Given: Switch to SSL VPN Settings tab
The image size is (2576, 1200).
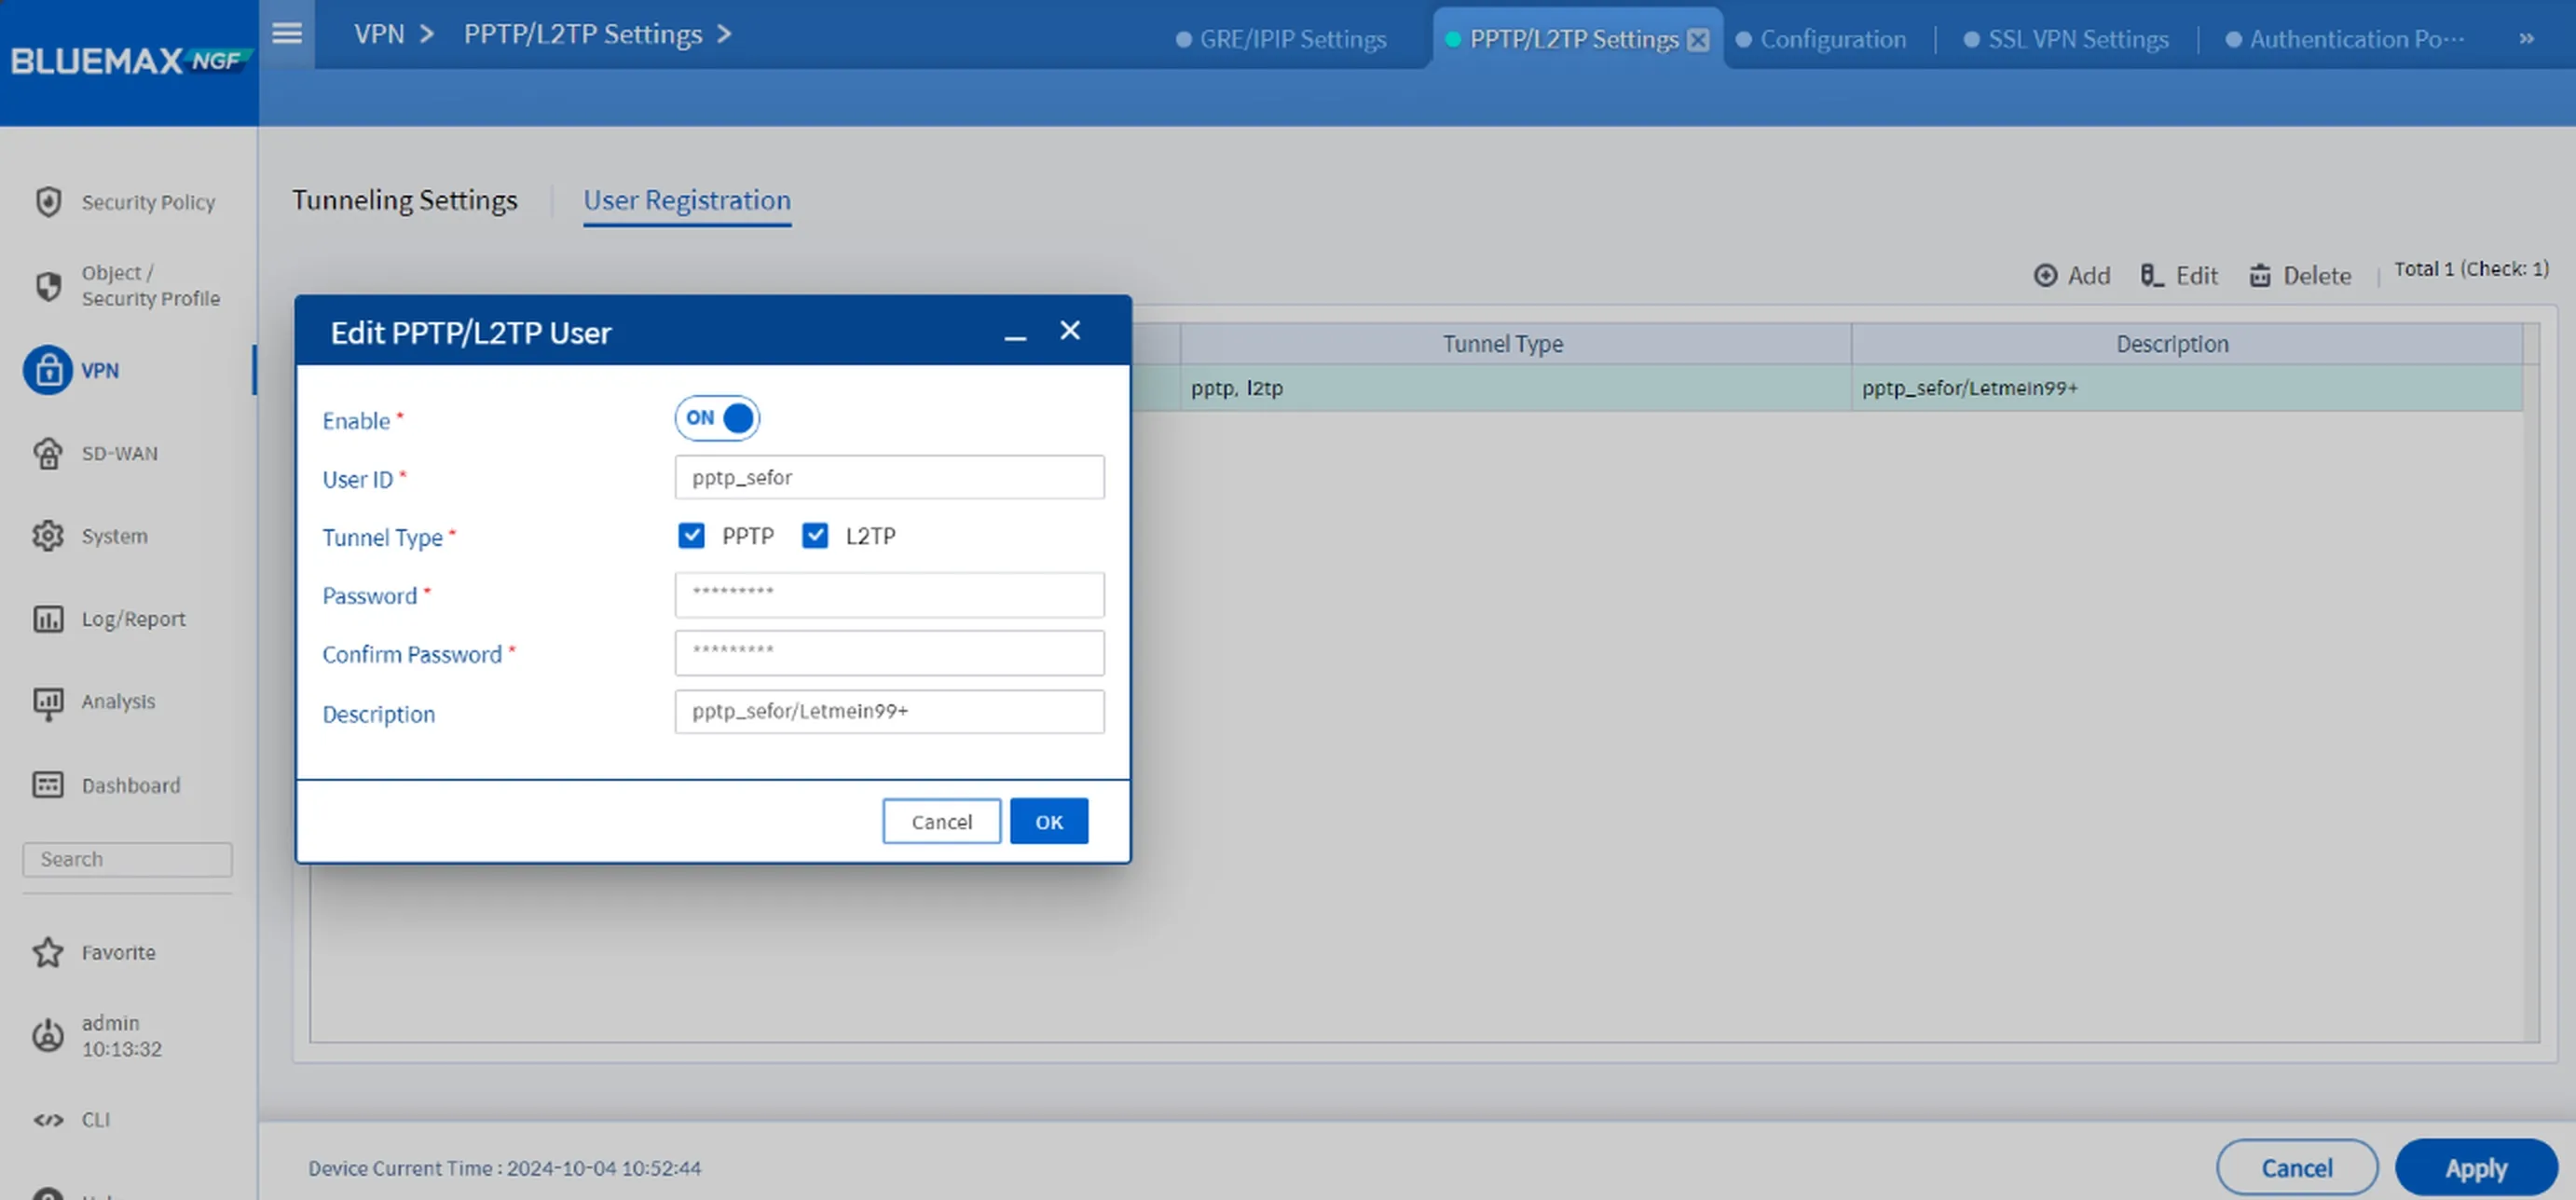Looking at the screenshot, I should coord(2066,39).
